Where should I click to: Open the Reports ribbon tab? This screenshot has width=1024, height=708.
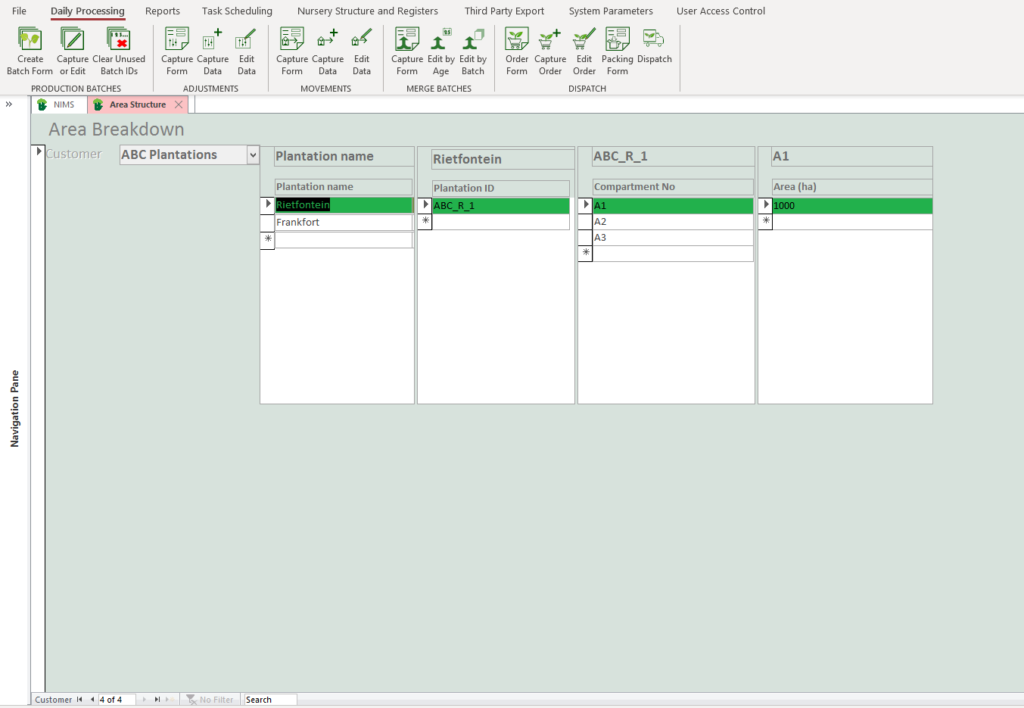coord(162,11)
